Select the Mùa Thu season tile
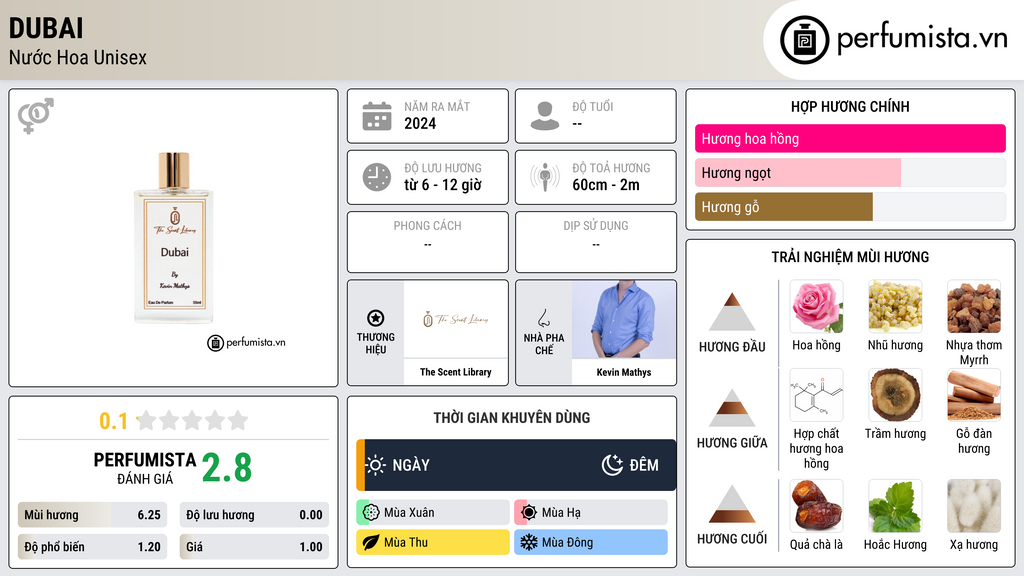 [x=433, y=542]
